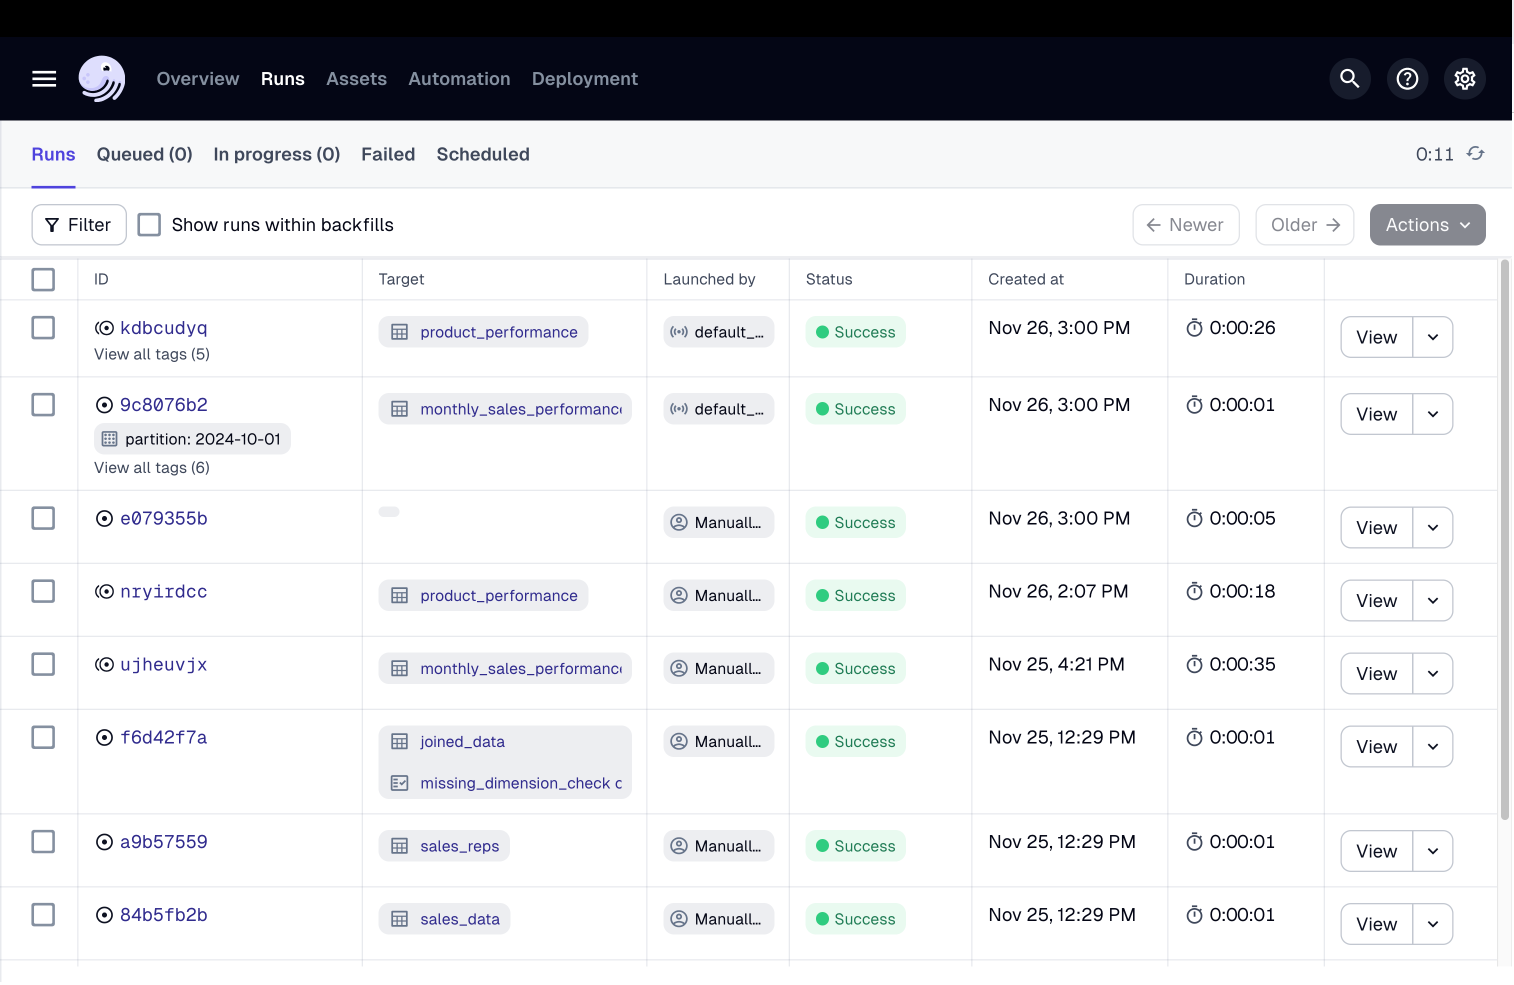Viewport: 1514px width, 985px height.
Task: Open the hamburger navigation menu
Action: click(x=44, y=79)
